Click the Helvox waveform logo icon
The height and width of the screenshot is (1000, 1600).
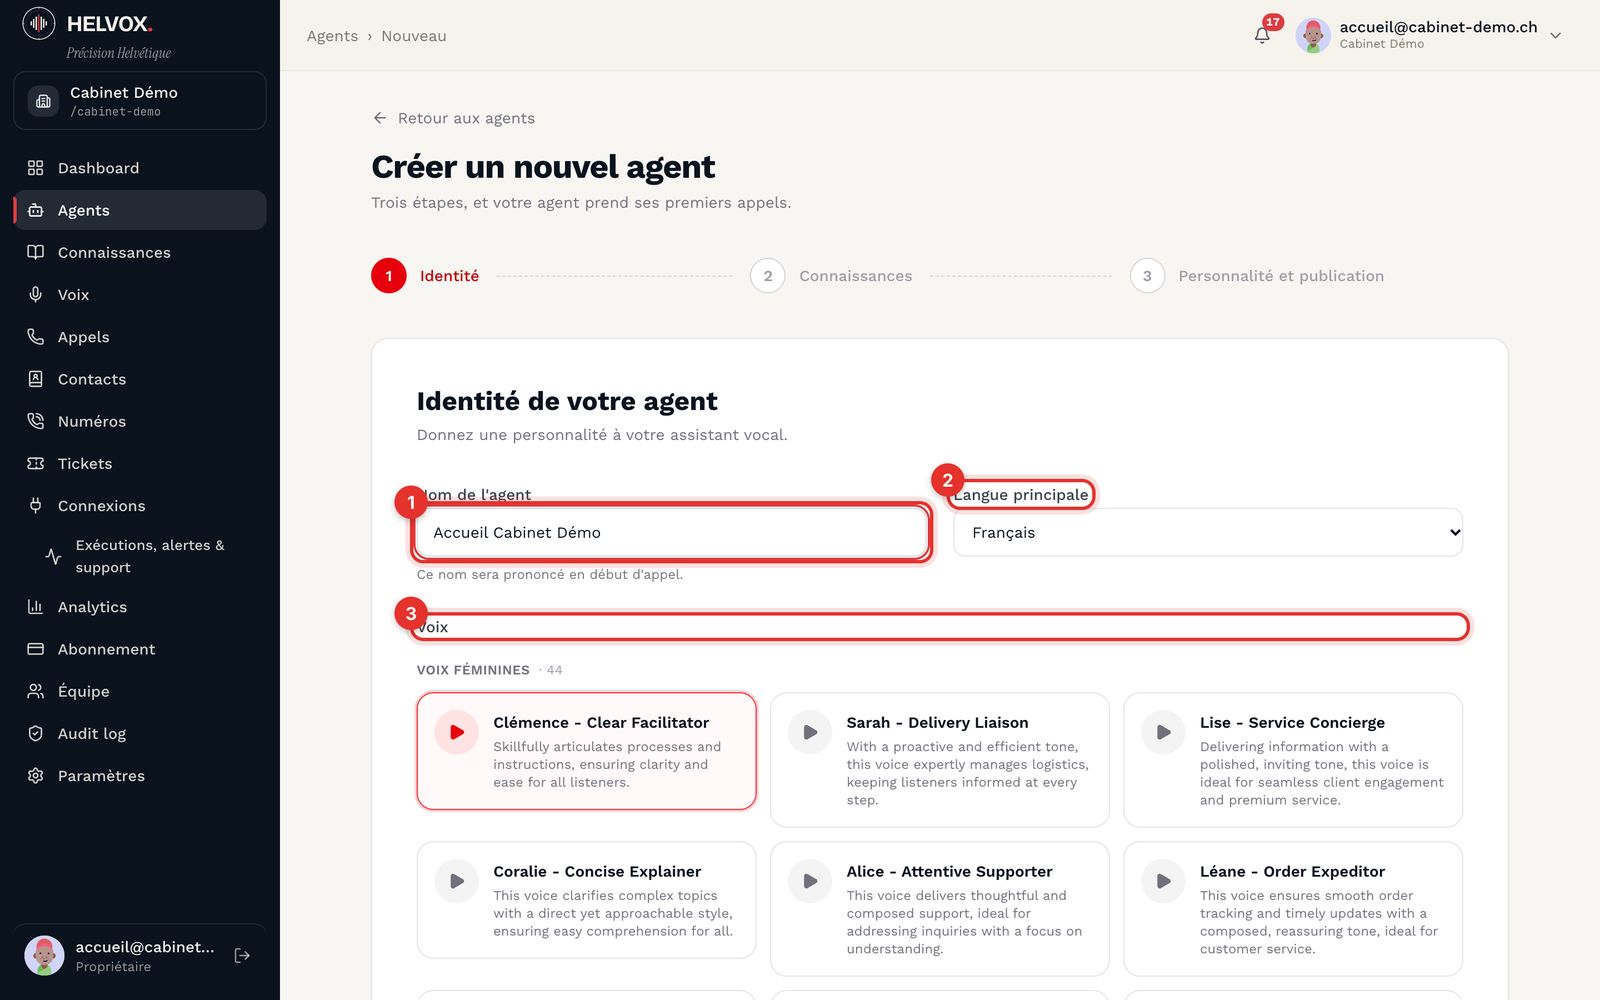pyautogui.click(x=39, y=23)
